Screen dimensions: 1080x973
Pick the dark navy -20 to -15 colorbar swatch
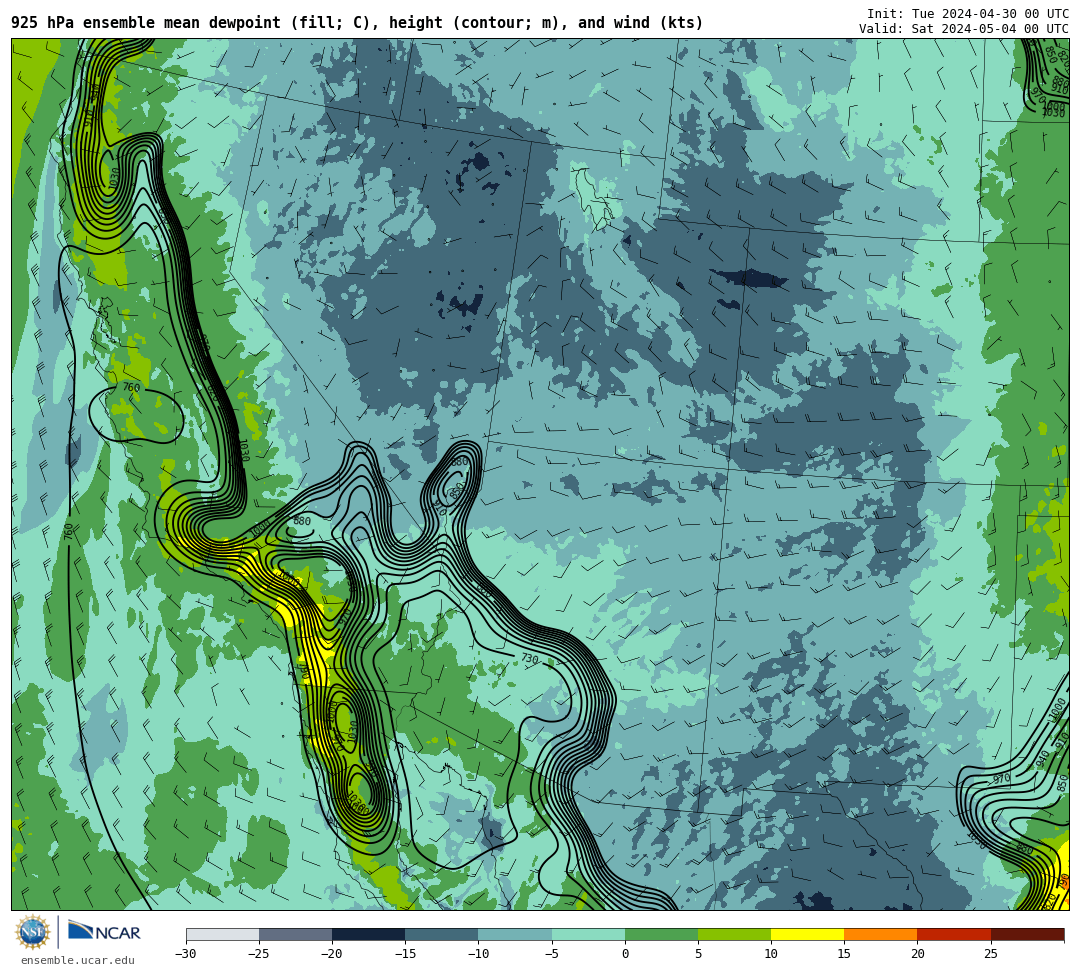coord(368,934)
